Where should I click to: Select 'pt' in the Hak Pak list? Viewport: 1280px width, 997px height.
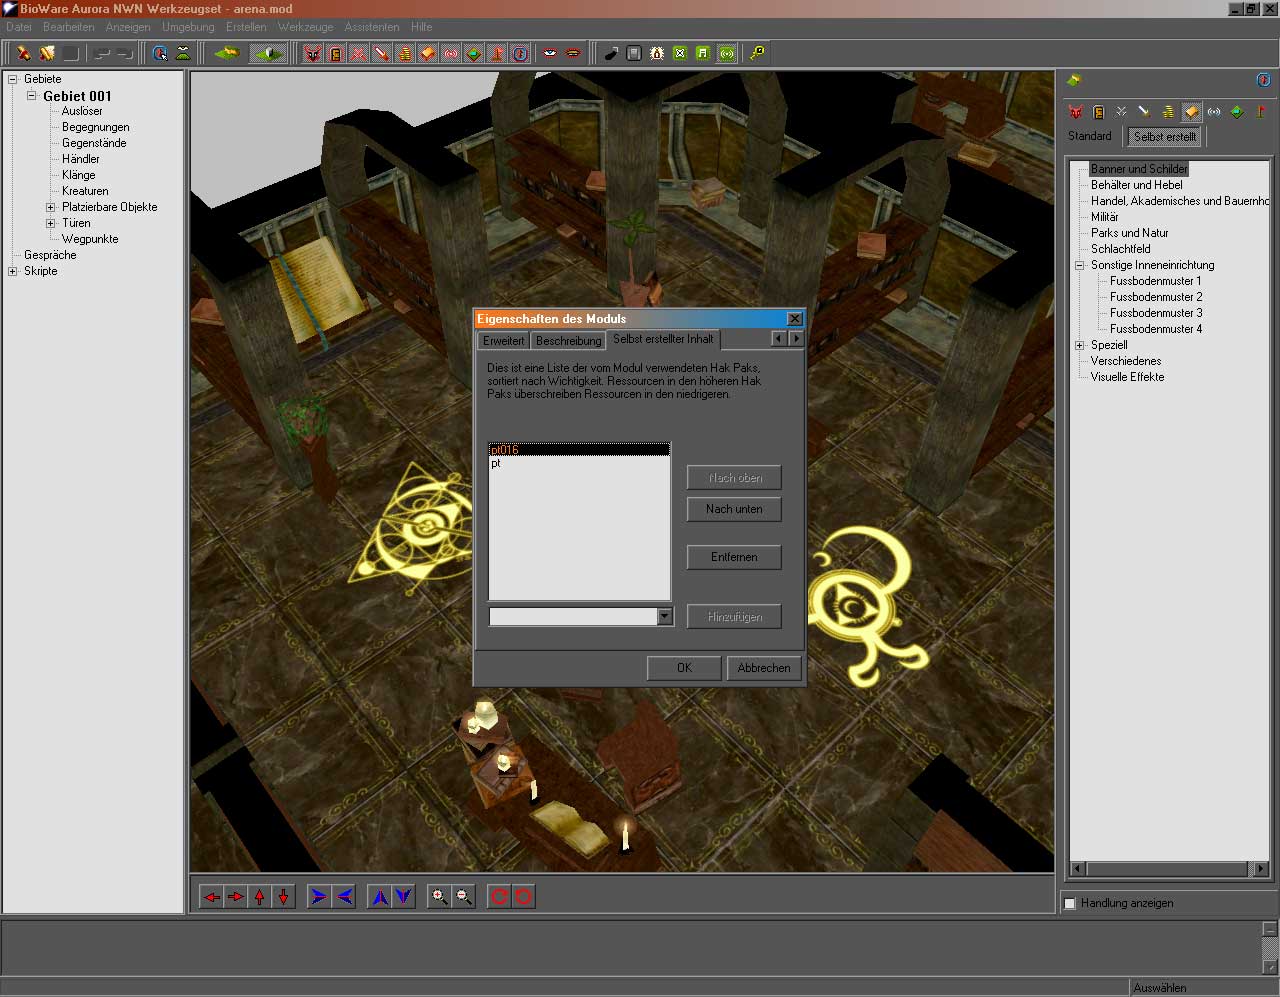[496, 464]
